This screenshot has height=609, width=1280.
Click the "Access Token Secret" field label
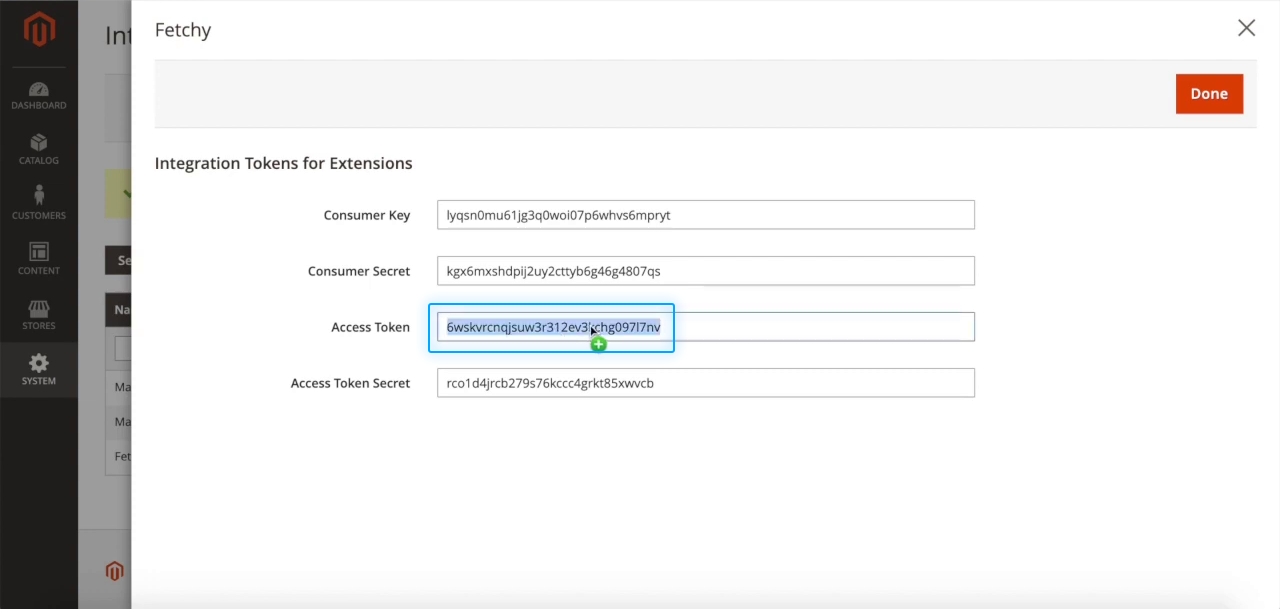tap(350, 383)
